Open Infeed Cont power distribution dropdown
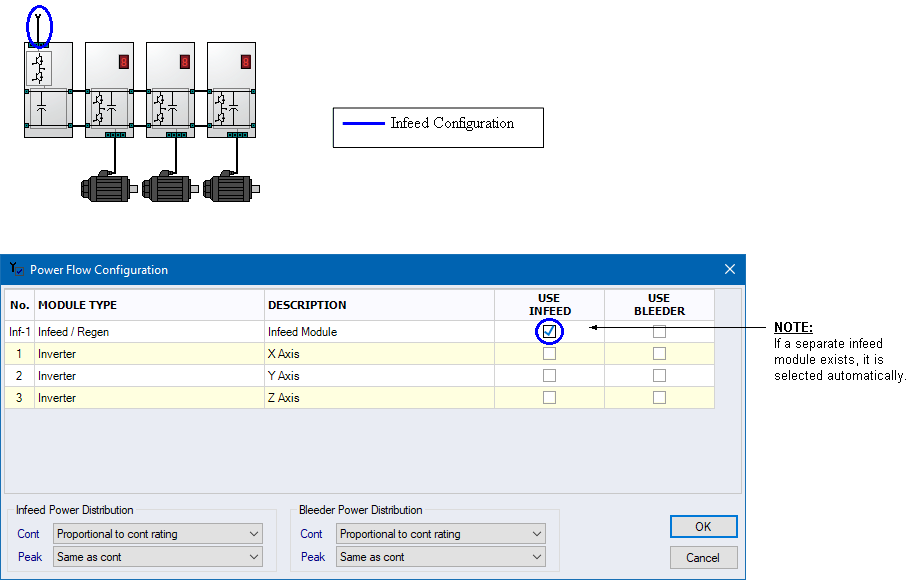This screenshot has height=580, width=913. pyautogui.click(x=159, y=534)
